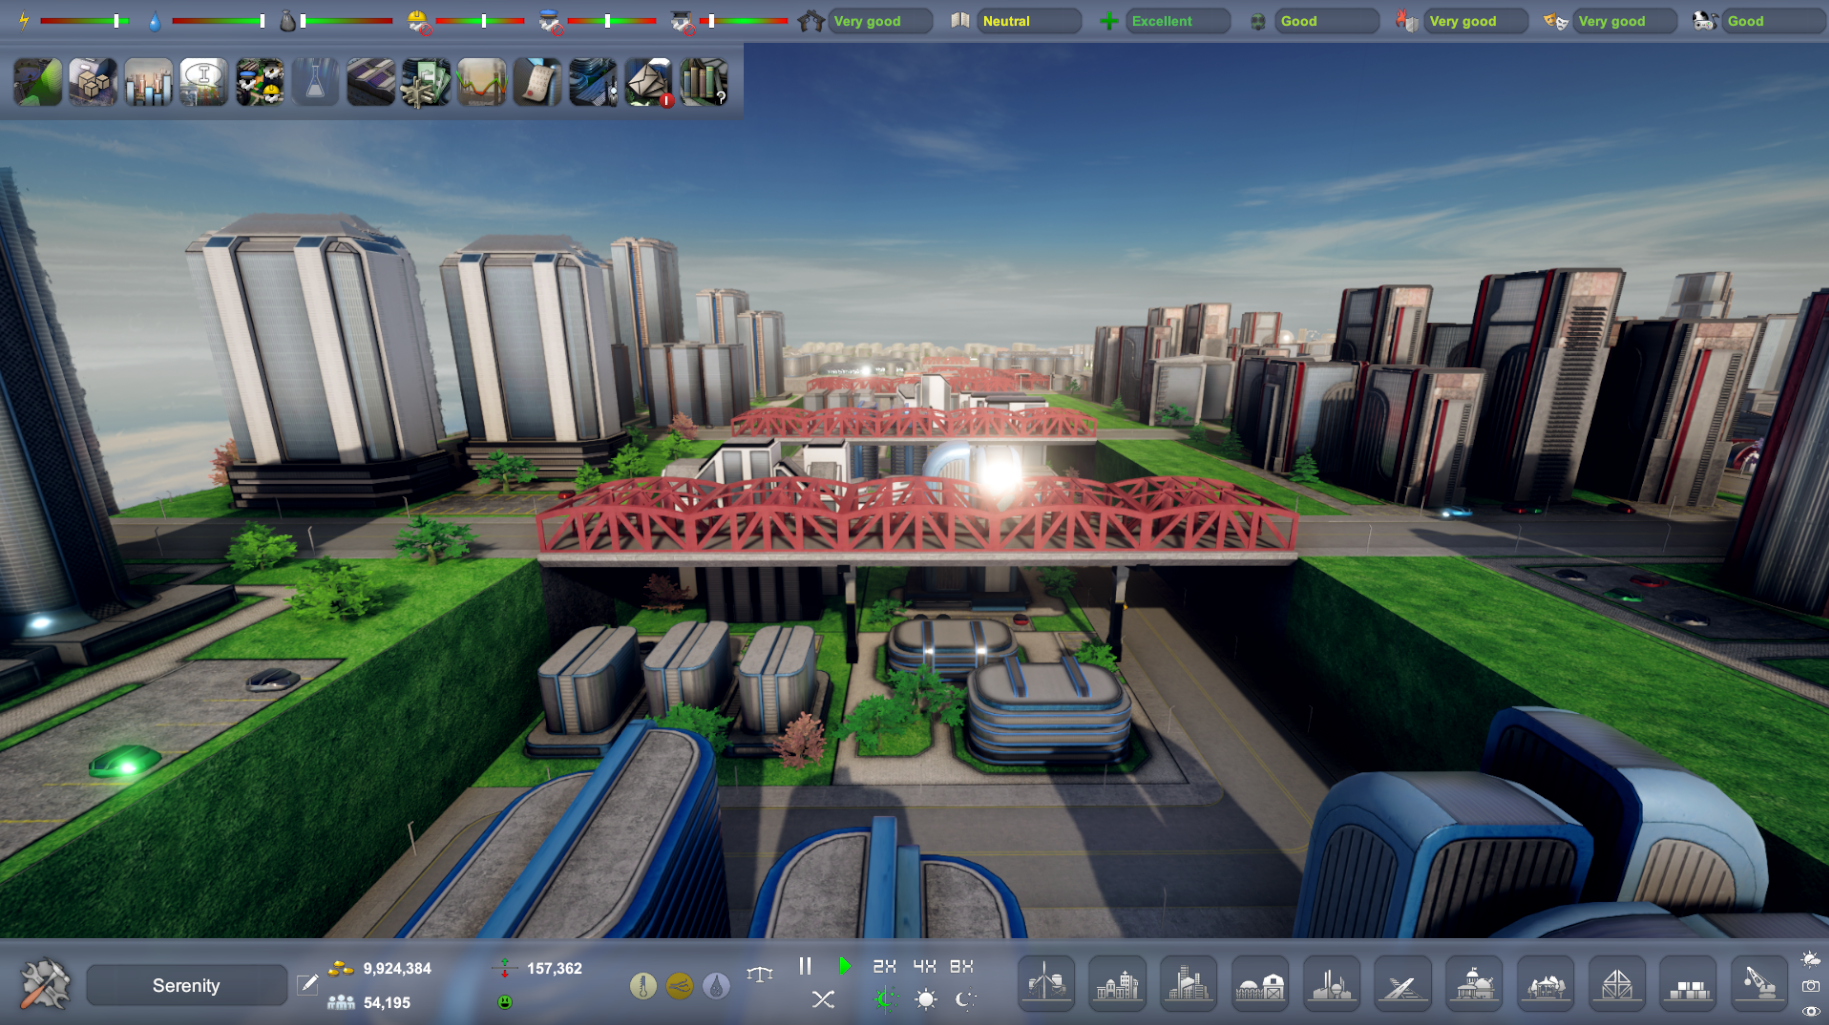
Task: Open roads and transport build menu
Action: 1403,984
